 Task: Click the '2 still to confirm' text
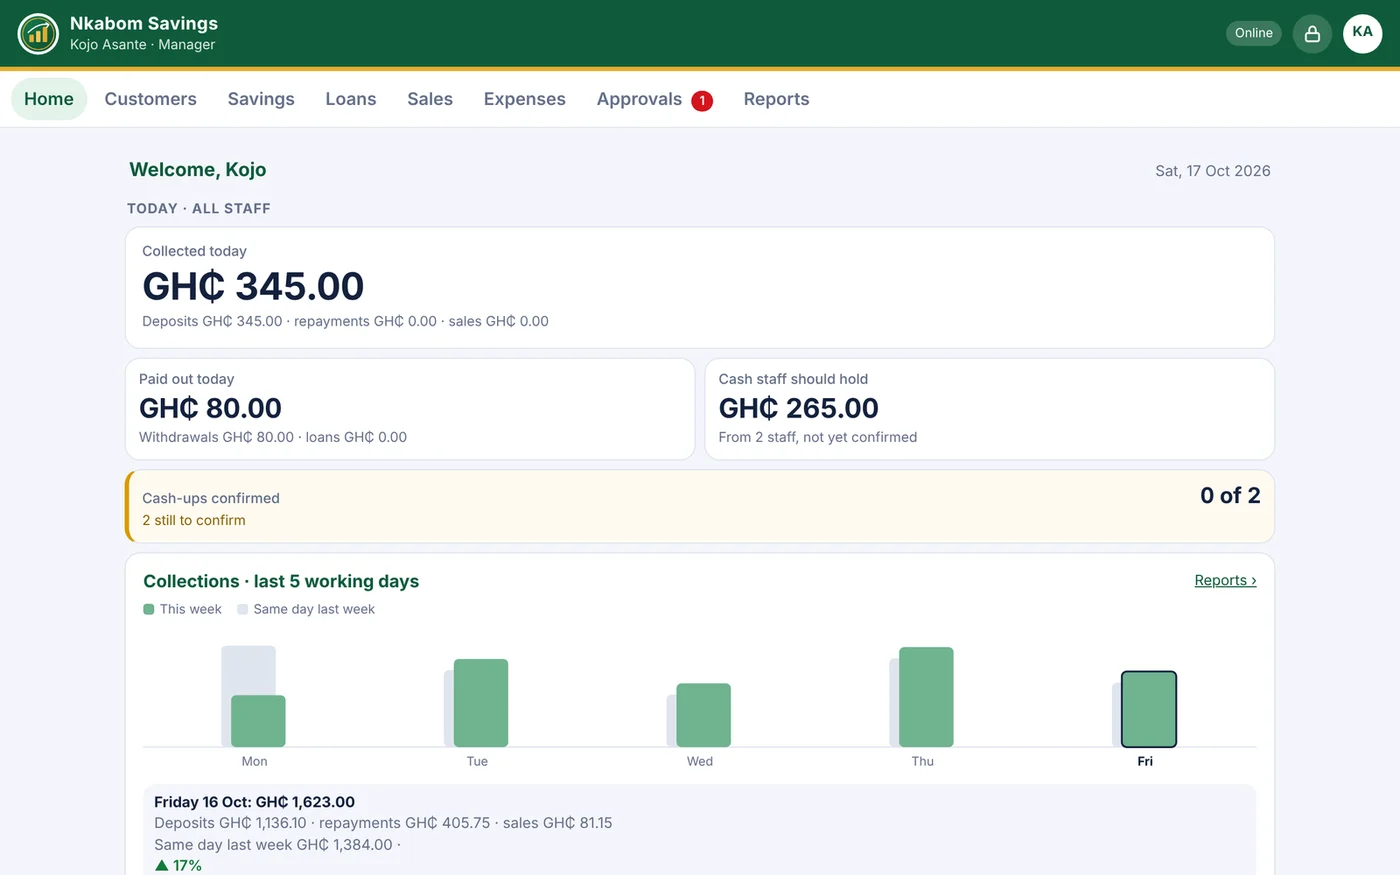coord(194,520)
